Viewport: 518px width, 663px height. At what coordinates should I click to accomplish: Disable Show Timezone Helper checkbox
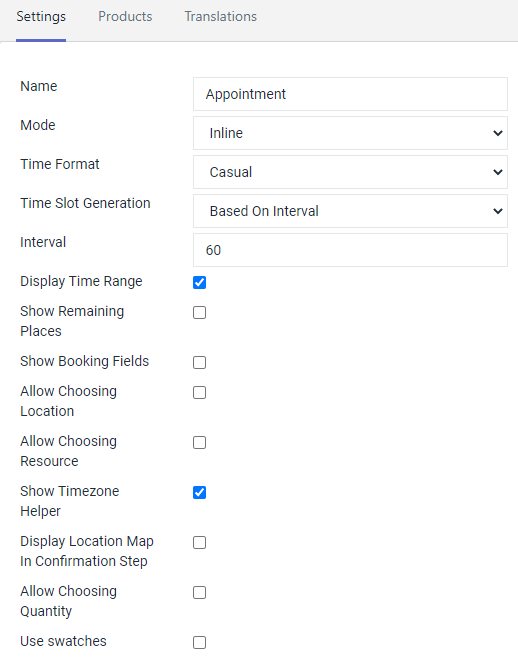point(200,492)
